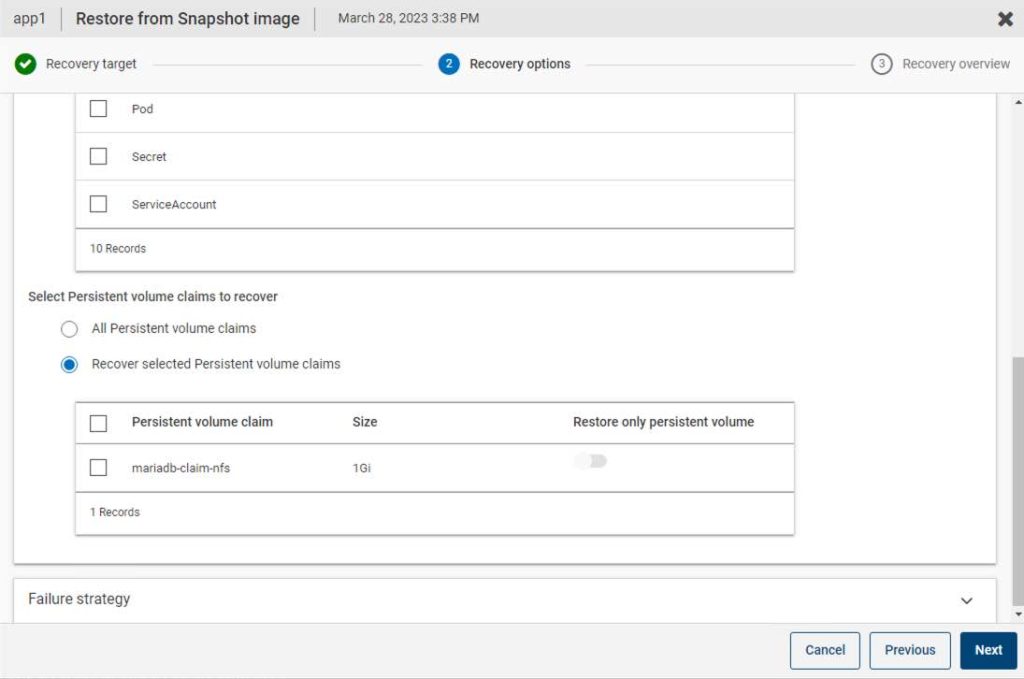Click the green Recovery target completed icon
1024x679 pixels.
[25, 63]
